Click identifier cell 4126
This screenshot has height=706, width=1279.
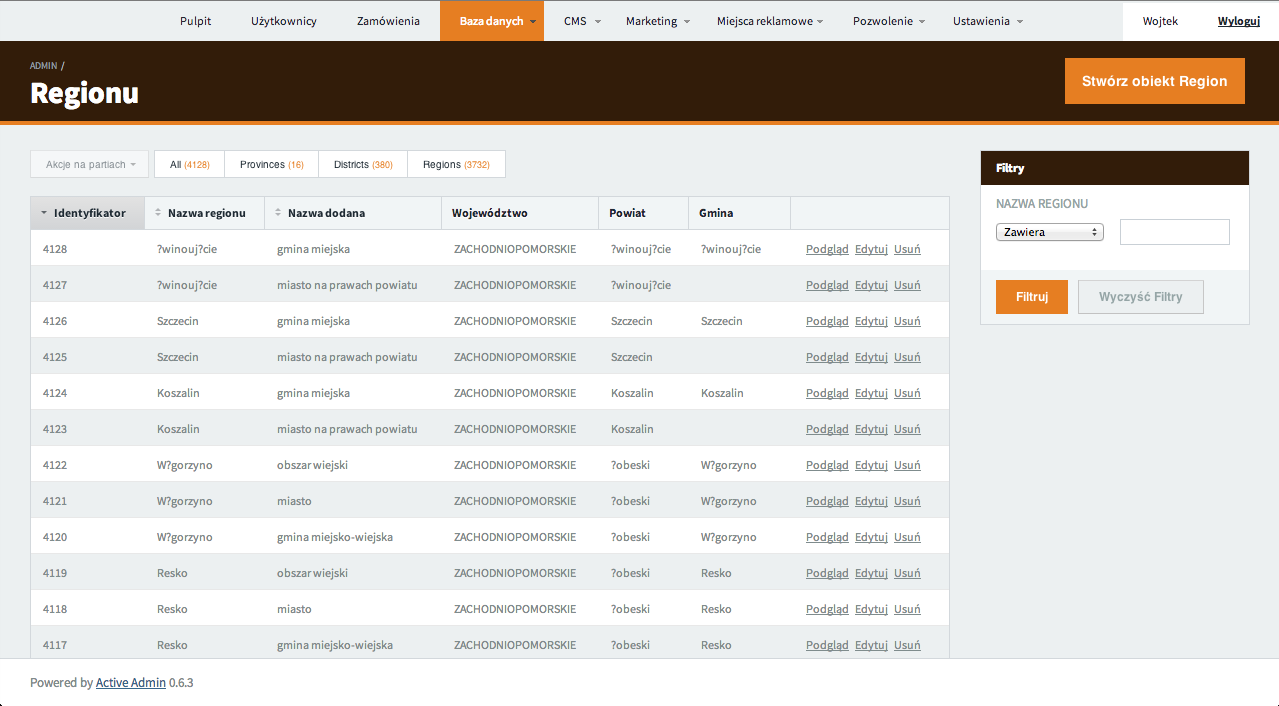[x=55, y=321]
